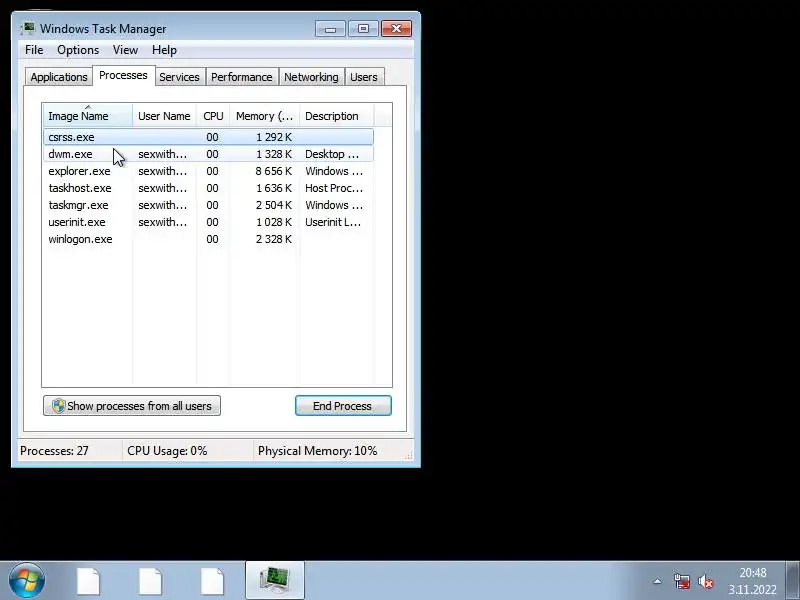Minimize the Task Manager window
The height and width of the screenshot is (600, 800).
[331, 29]
